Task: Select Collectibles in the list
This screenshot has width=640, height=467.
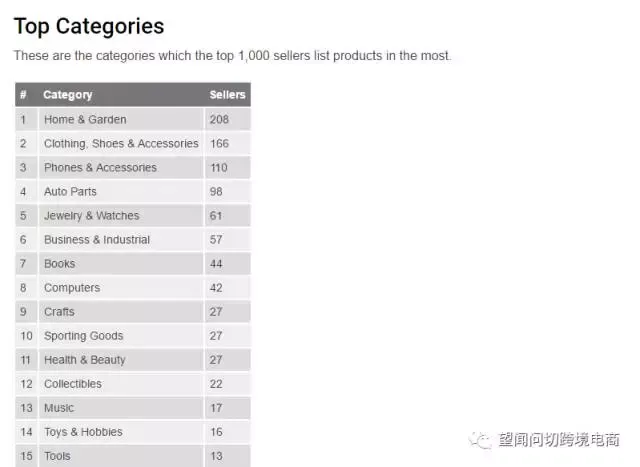Action: (x=73, y=384)
